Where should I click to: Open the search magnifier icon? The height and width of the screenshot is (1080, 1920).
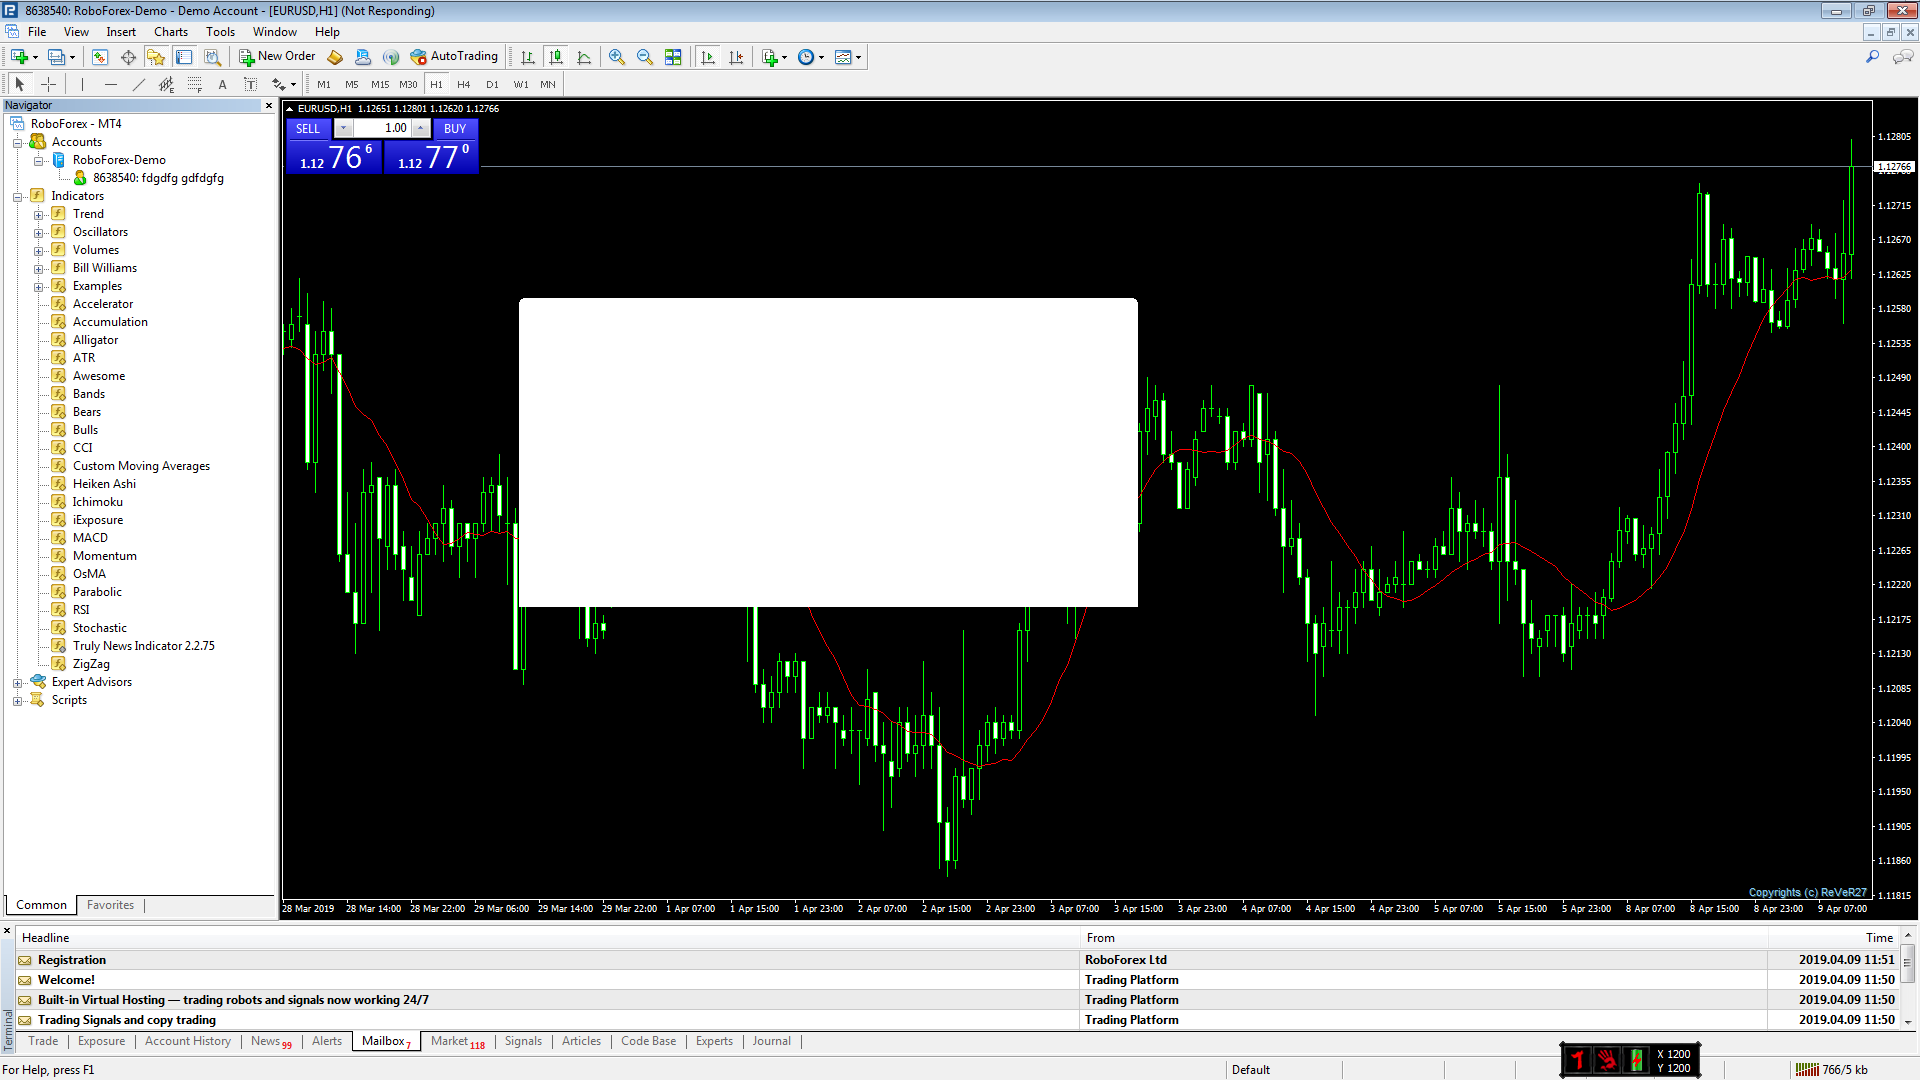coord(1872,57)
